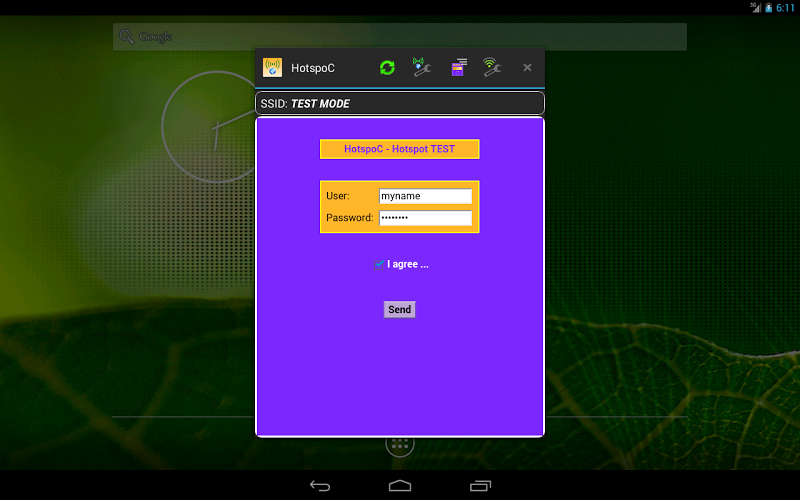Image resolution: width=800 pixels, height=500 pixels.
Task: Click the Password input field
Action: [426, 218]
